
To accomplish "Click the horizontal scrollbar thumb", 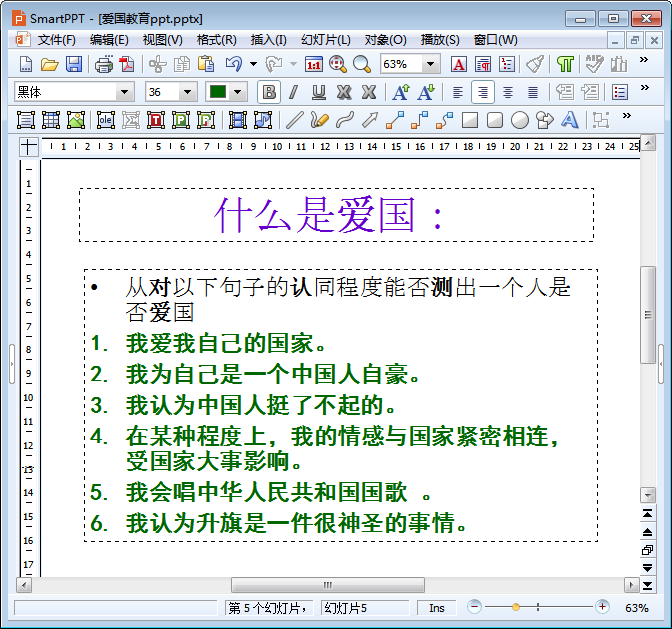I will 328,585.
